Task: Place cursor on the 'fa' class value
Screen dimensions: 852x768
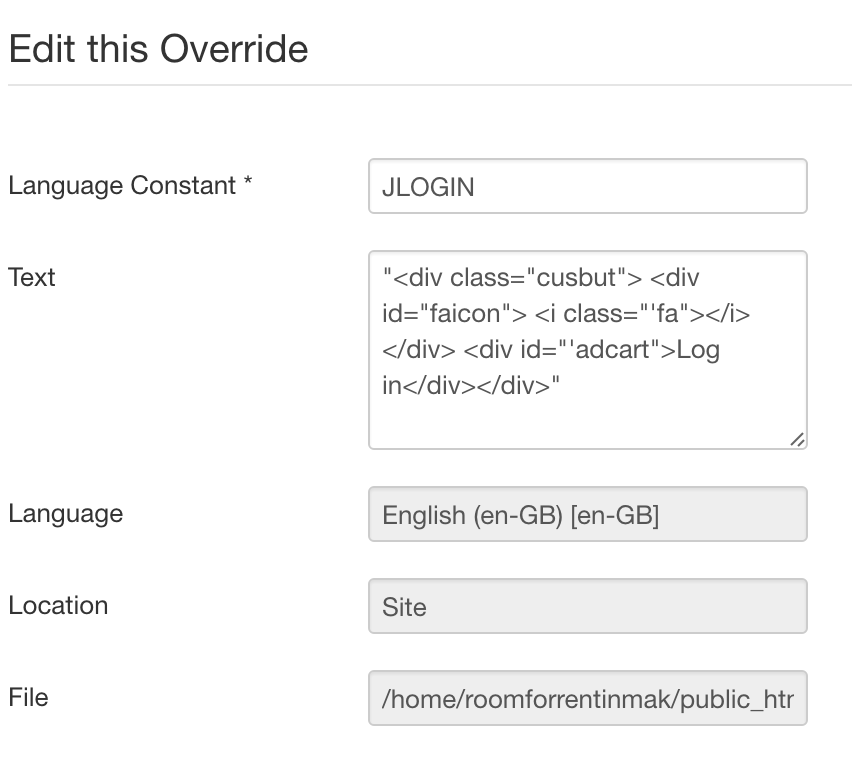Action: click(667, 314)
